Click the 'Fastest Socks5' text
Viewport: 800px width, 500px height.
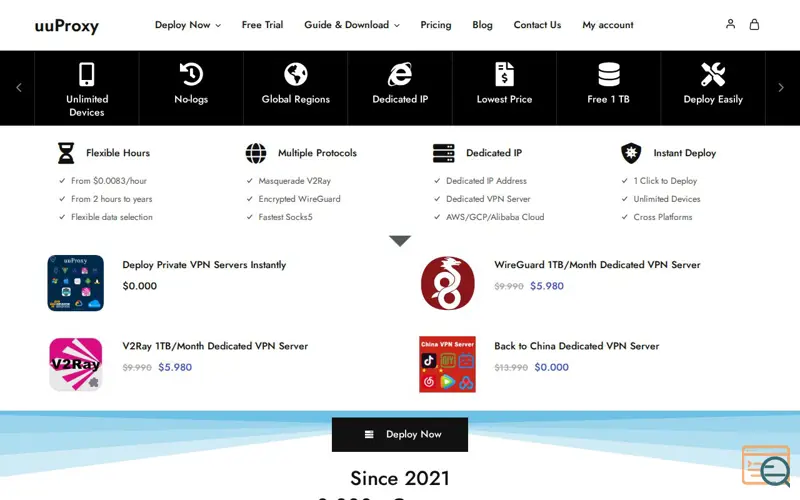pos(285,217)
